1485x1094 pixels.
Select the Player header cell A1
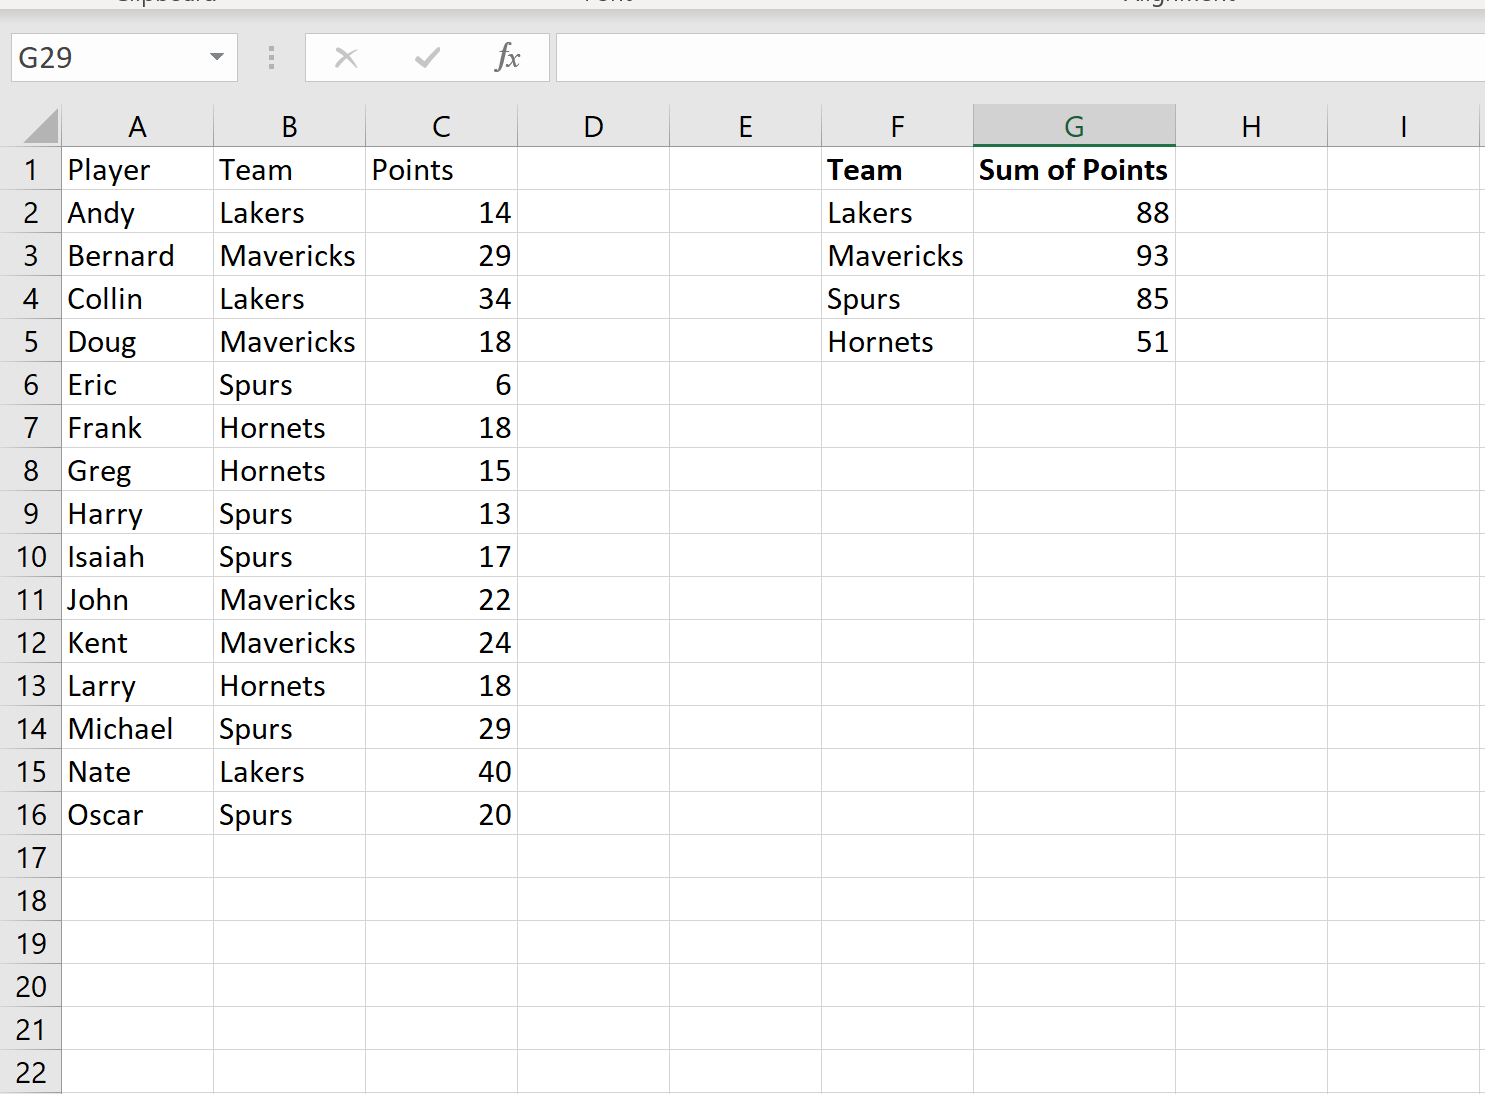click(x=137, y=169)
